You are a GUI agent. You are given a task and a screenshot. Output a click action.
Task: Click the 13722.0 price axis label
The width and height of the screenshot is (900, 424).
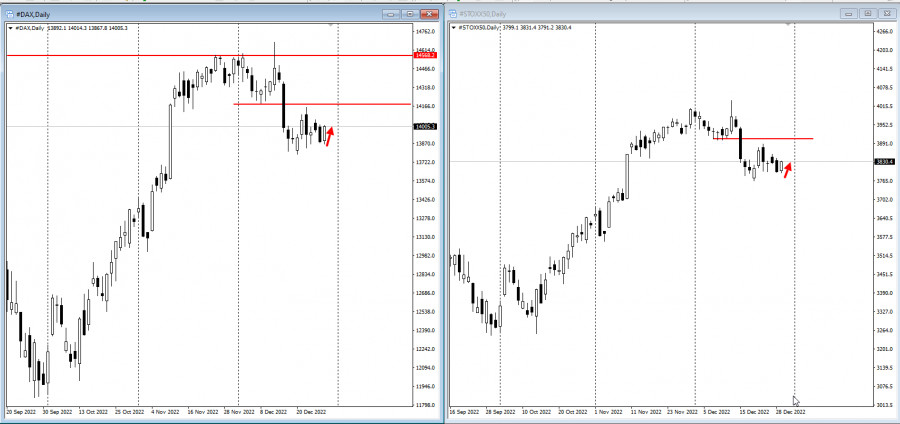coord(426,162)
